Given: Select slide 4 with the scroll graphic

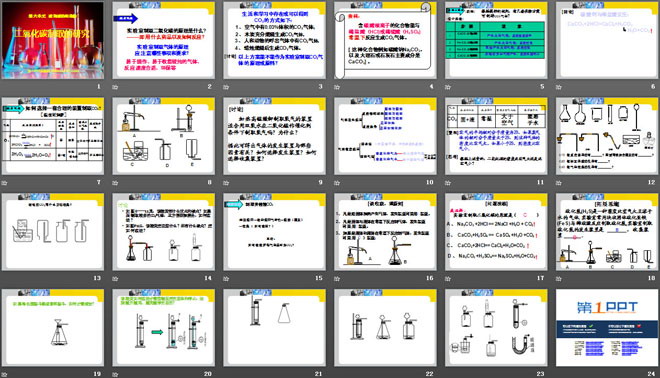Looking at the screenshot, I should click(x=385, y=40).
